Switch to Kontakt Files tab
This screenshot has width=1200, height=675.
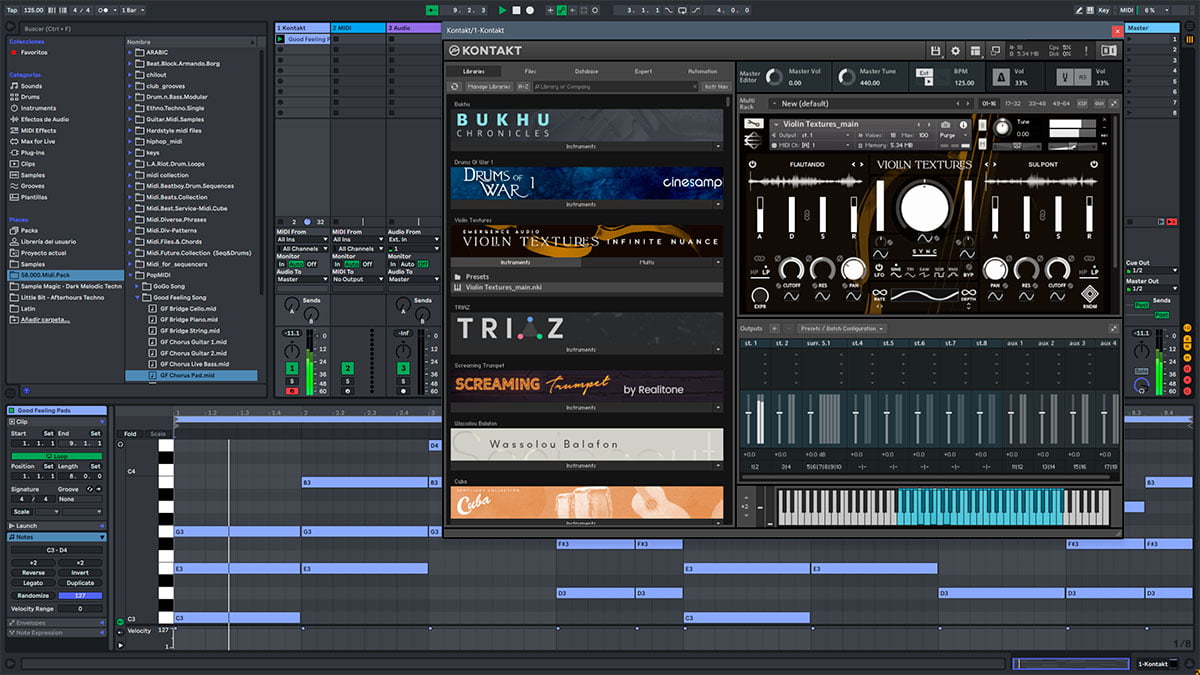click(x=530, y=71)
